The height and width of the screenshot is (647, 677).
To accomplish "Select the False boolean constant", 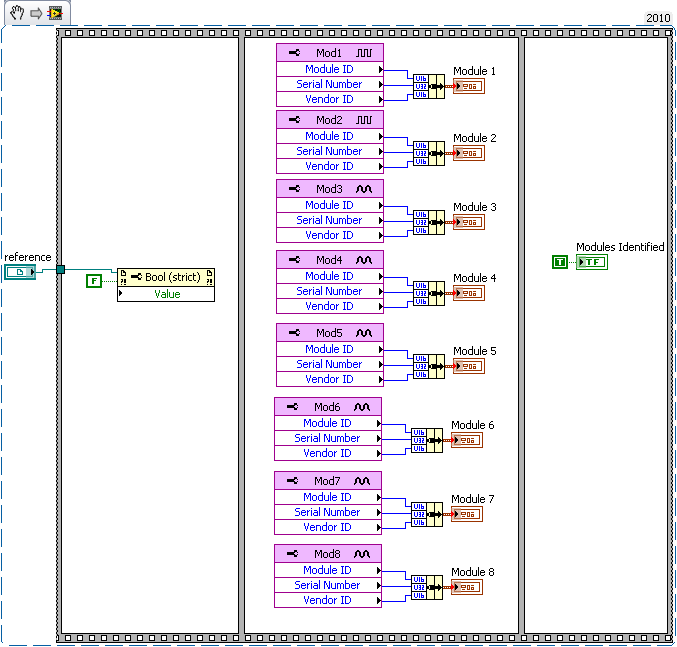I will click(x=94, y=281).
